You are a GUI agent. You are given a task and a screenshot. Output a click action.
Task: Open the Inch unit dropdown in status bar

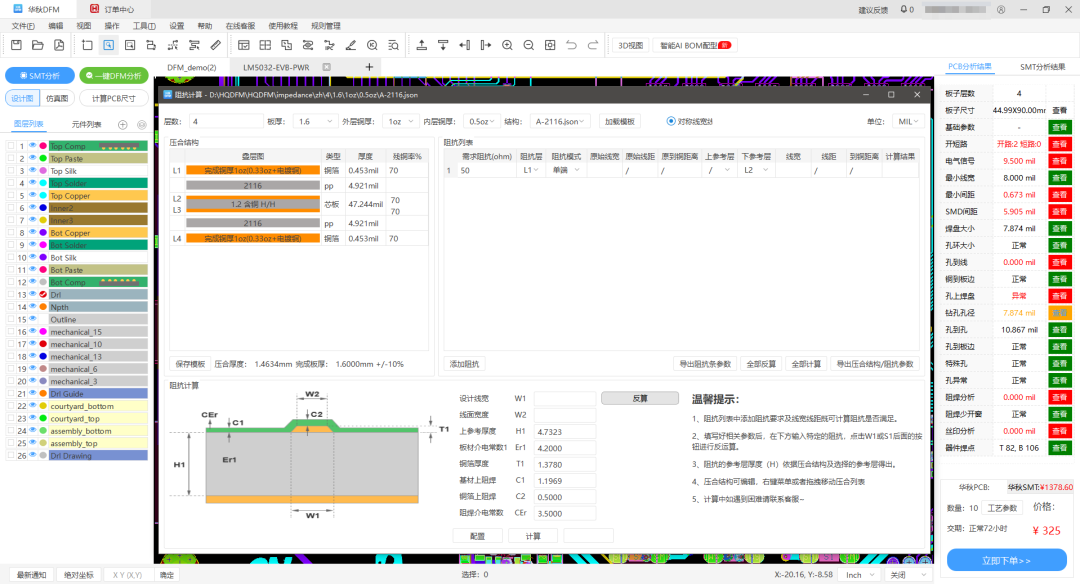[x=860, y=574]
